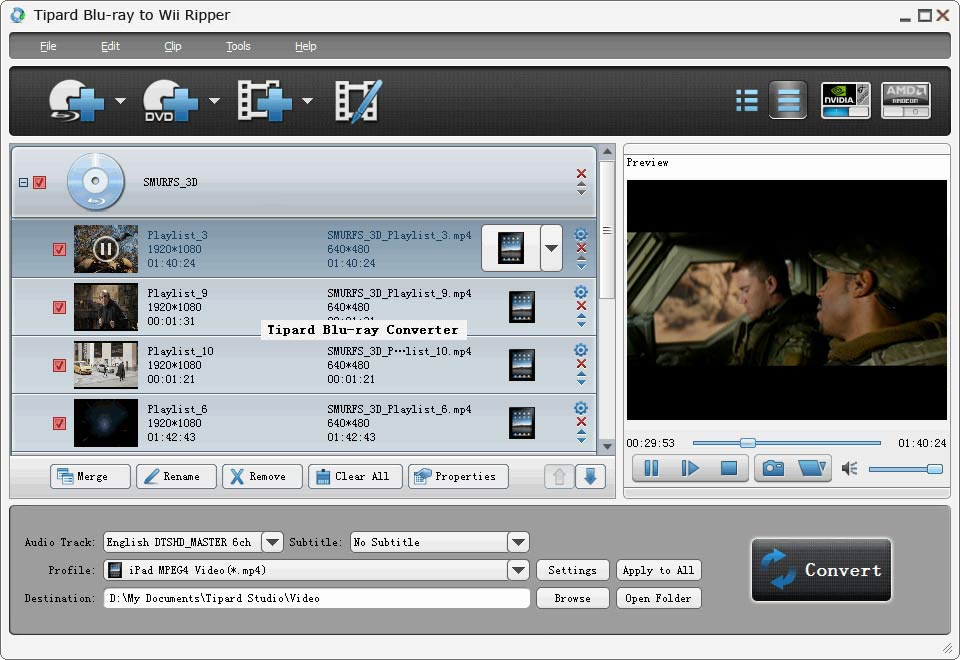The image size is (960, 660).
Task: Uncheck the Playlist_9 checkbox
Action: point(59,307)
